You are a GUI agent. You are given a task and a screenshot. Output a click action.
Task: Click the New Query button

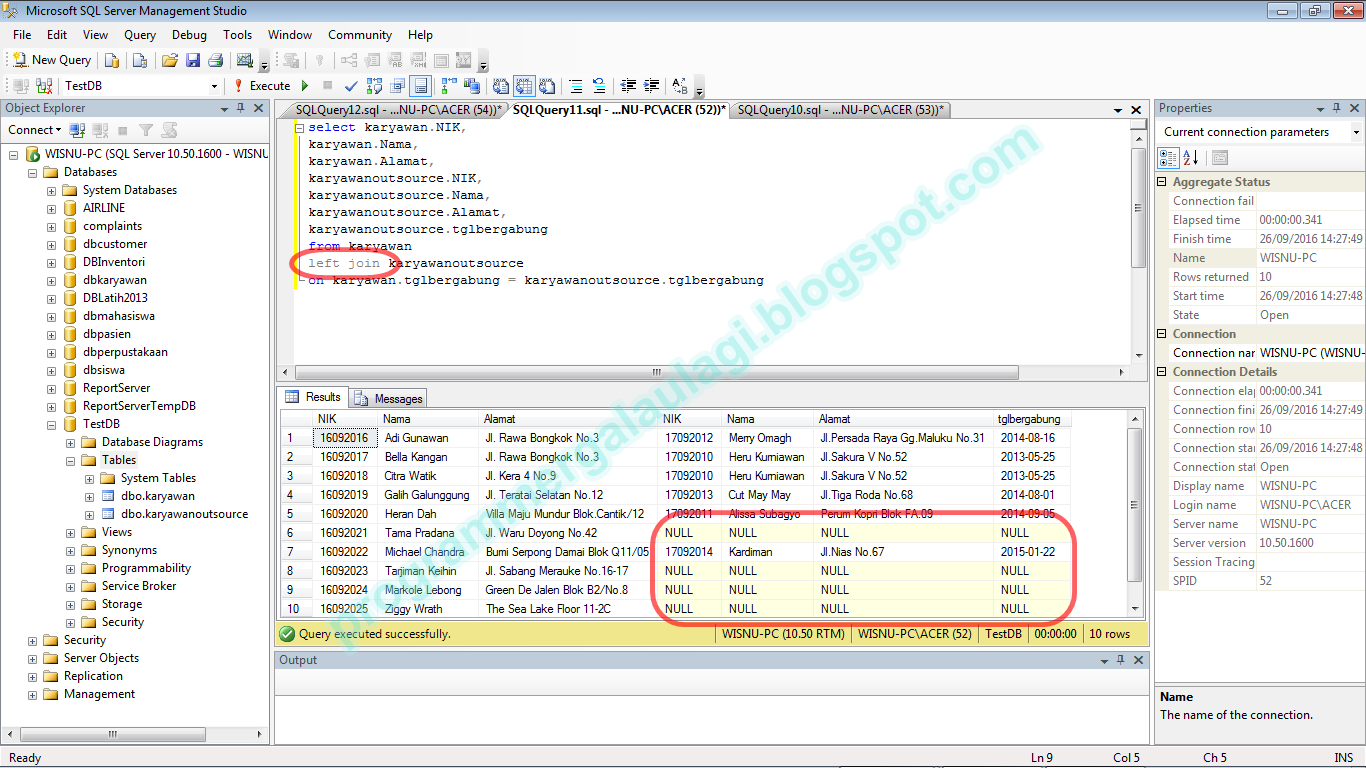[51, 59]
